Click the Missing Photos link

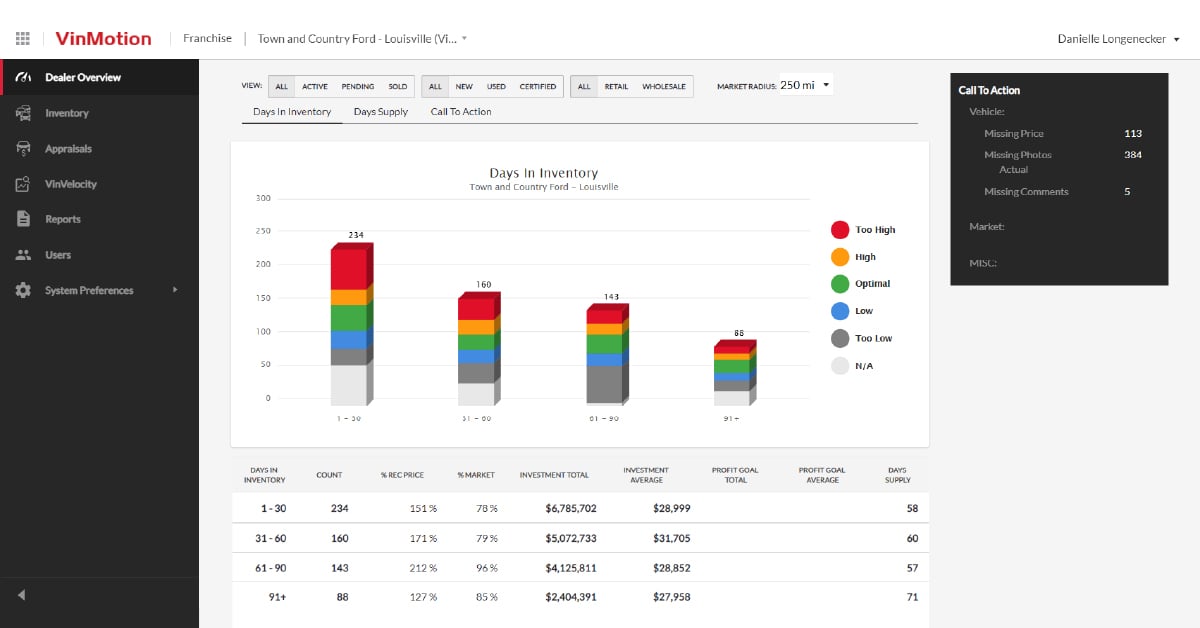pos(1017,155)
